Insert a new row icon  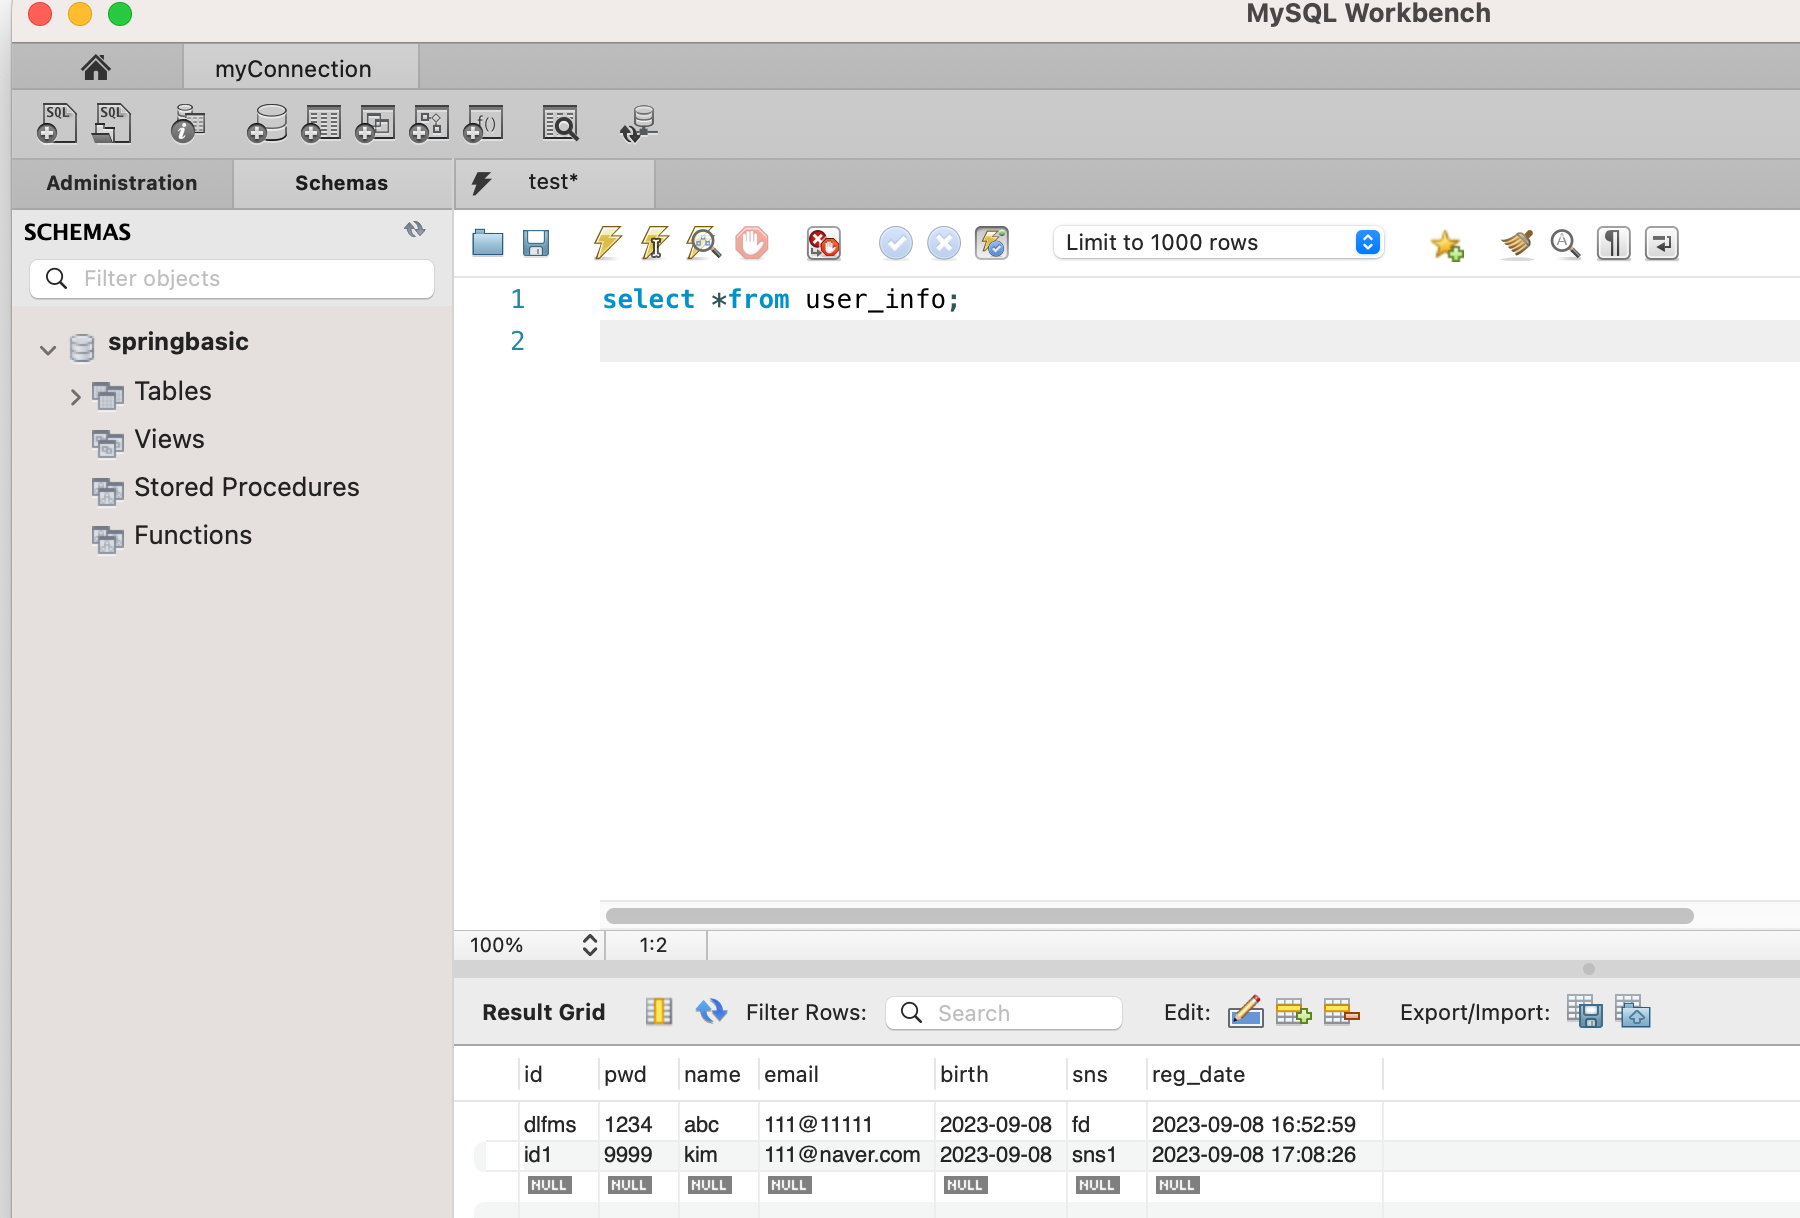1293,1012
